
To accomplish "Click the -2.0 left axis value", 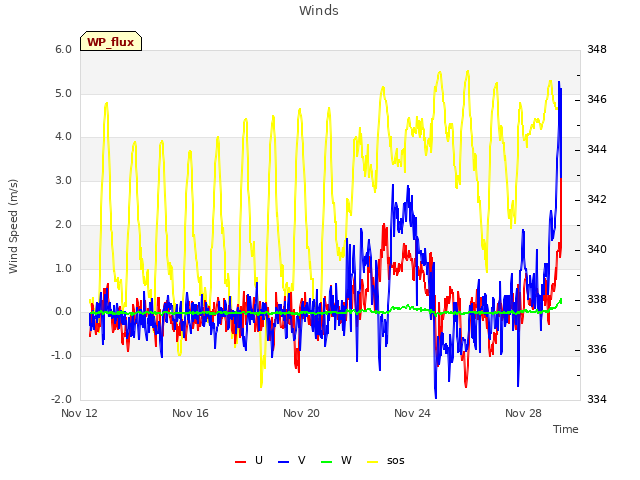I will point(61,399).
